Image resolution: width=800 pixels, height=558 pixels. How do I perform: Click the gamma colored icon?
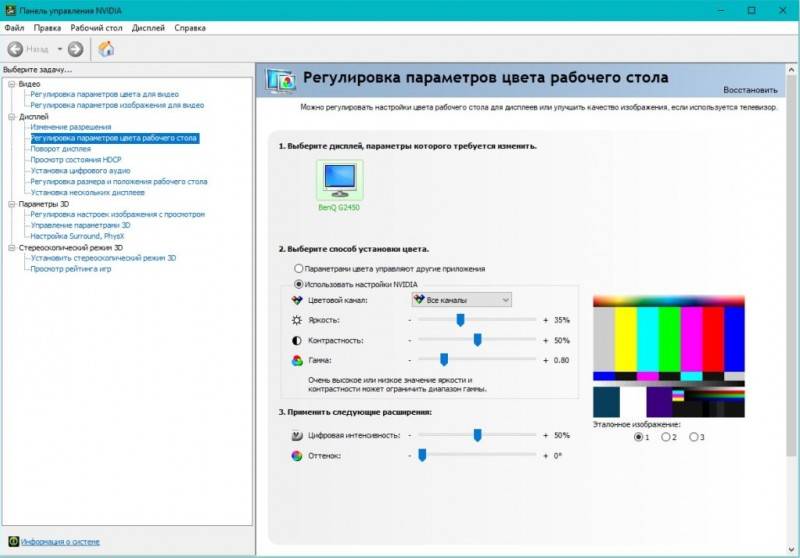click(297, 361)
